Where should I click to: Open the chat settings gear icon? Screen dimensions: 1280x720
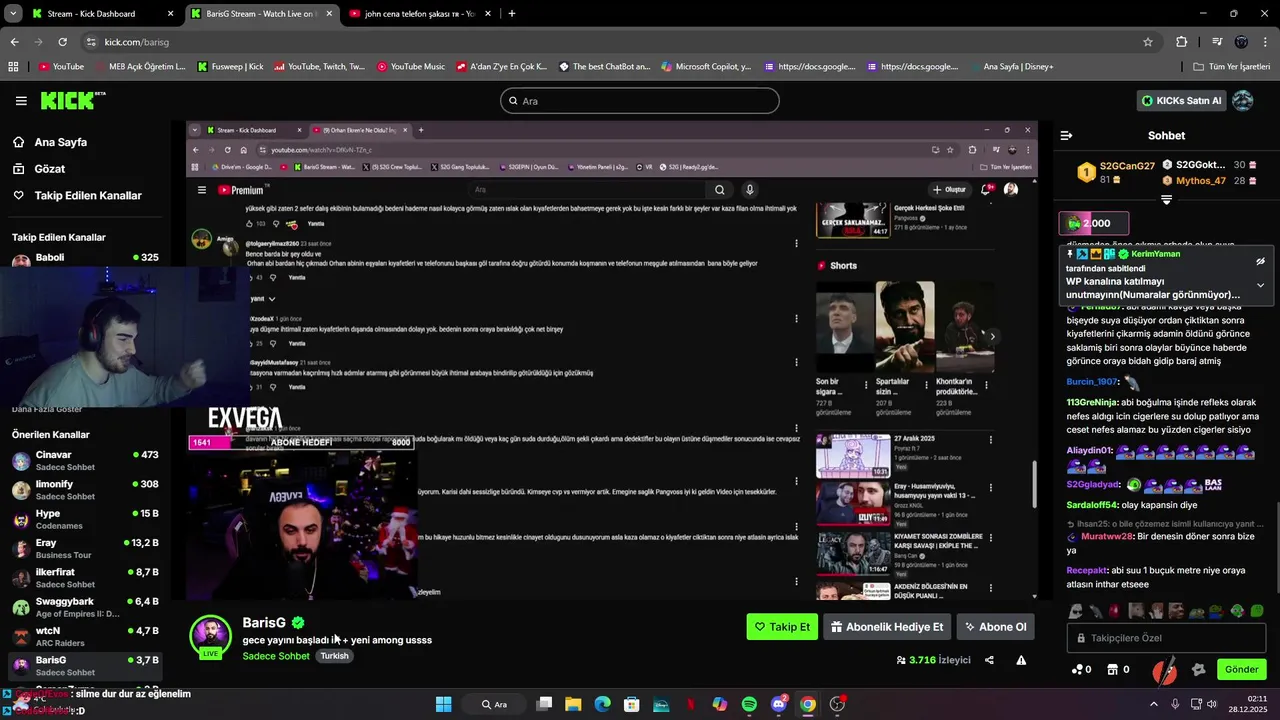tap(1199, 670)
